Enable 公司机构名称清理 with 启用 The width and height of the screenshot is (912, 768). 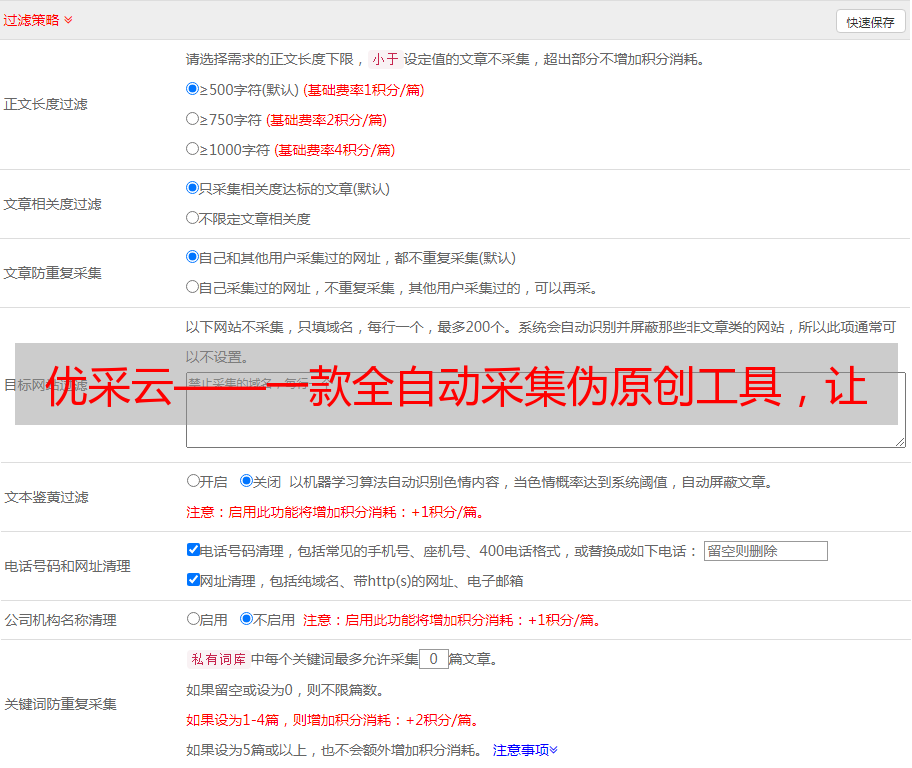[193, 619]
